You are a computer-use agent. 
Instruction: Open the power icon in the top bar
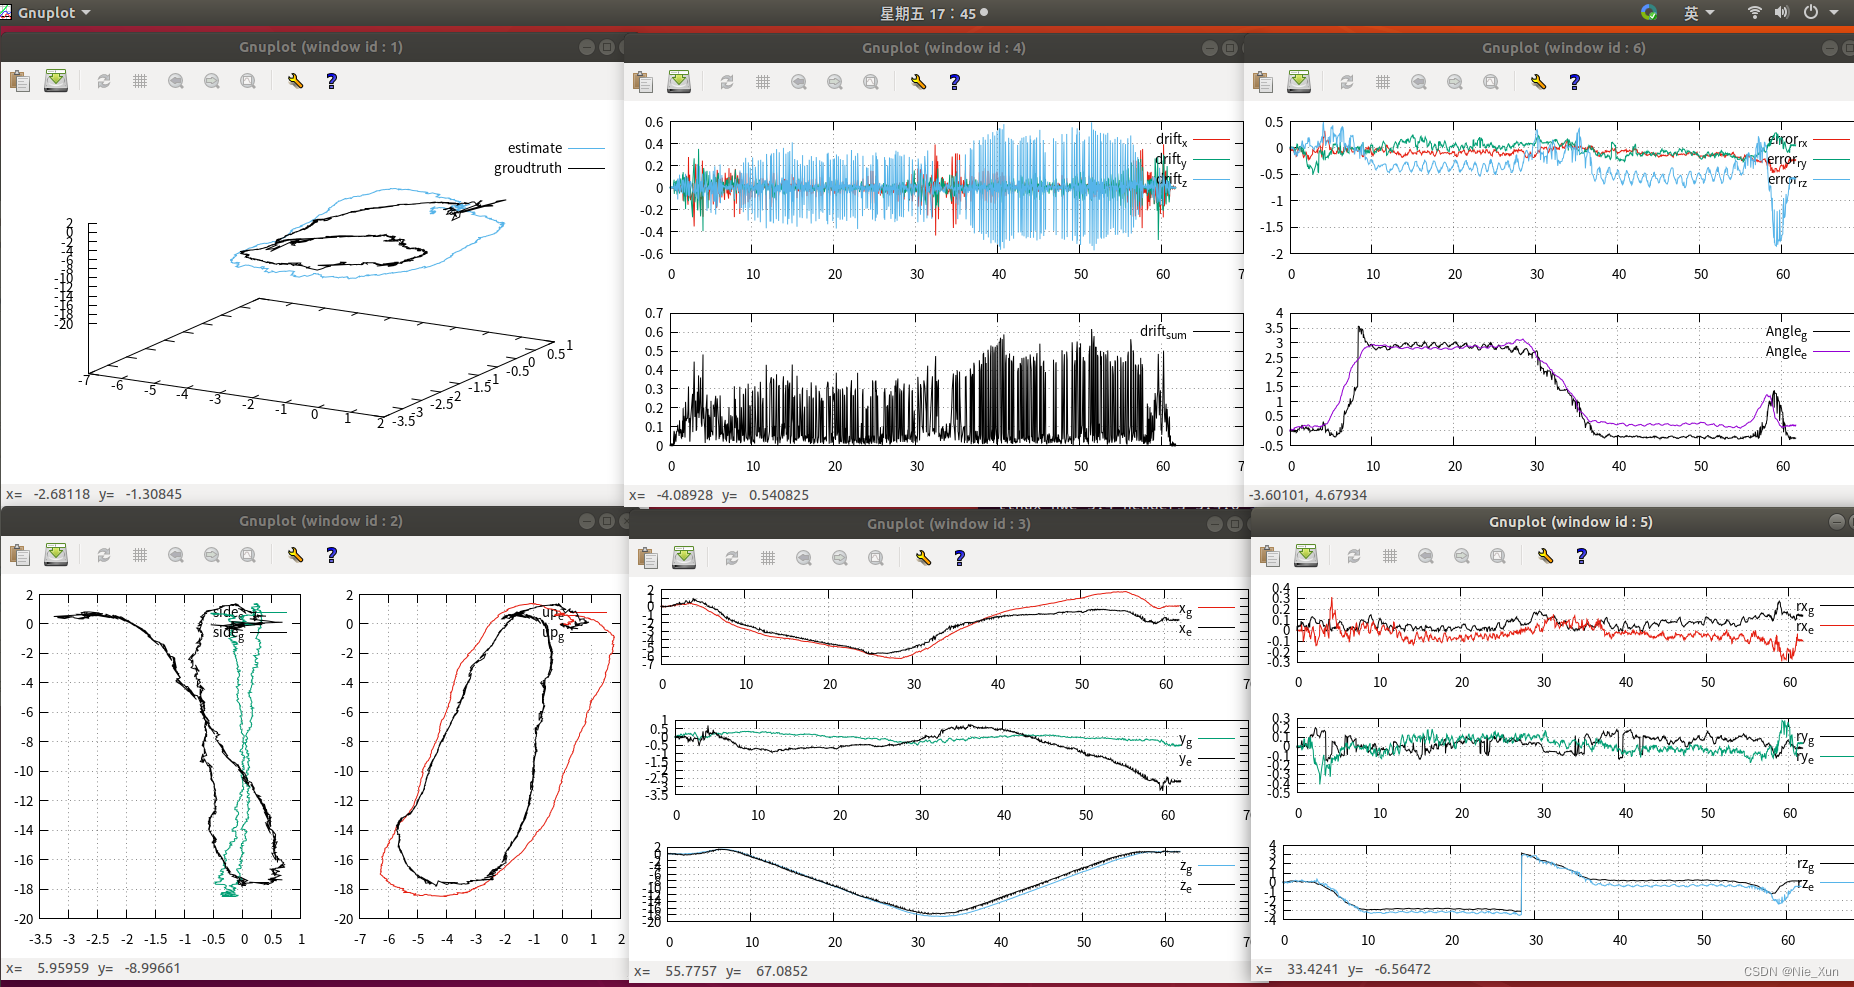pyautogui.click(x=1811, y=12)
